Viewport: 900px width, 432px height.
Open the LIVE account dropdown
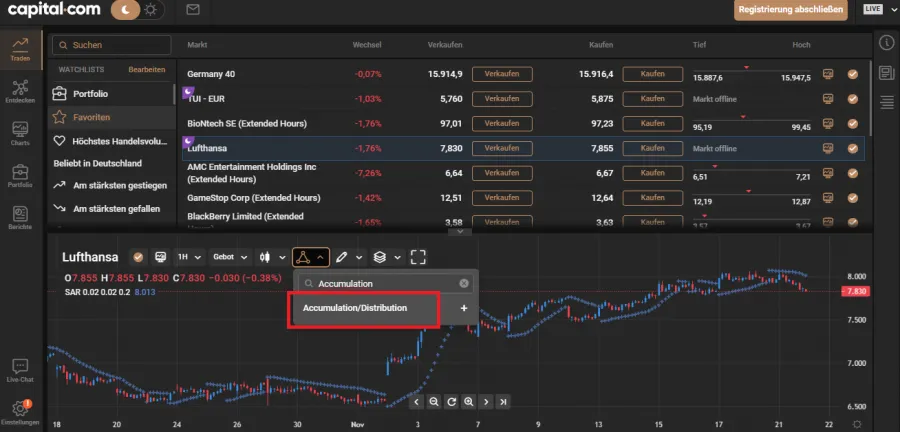click(878, 10)
